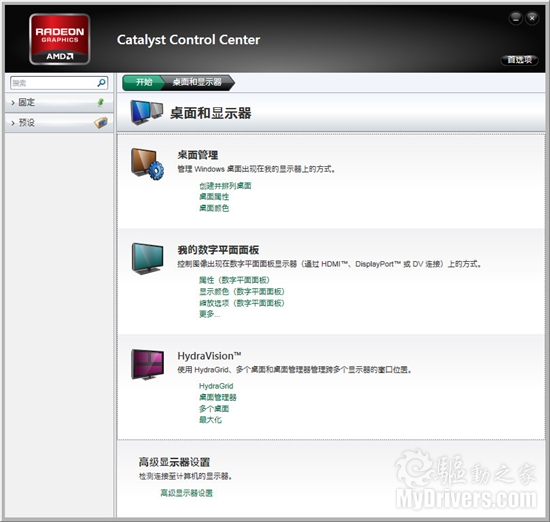This screenshot has height=522, width=550.
Task: Click the 更多... link
Action: coord(209,314)
